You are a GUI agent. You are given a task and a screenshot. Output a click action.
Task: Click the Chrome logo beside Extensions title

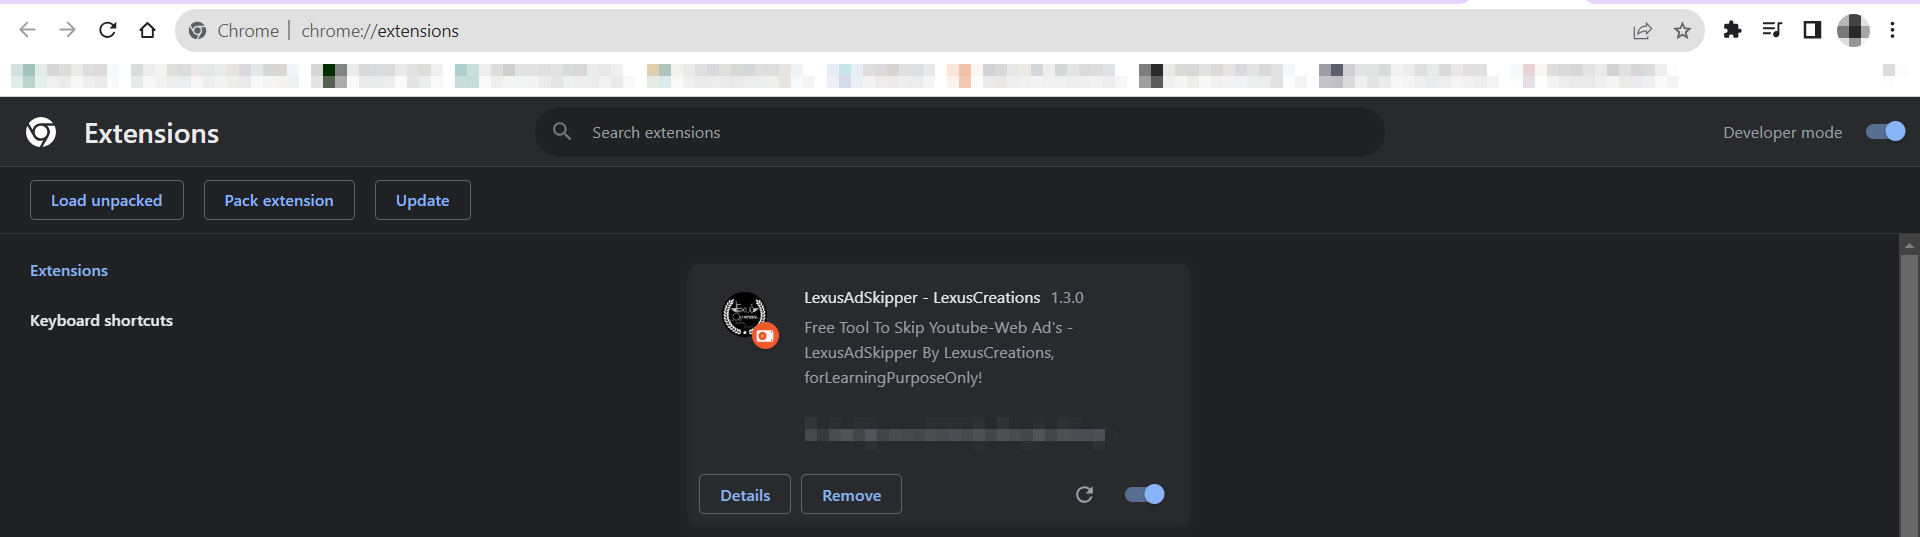pos(41,132)
